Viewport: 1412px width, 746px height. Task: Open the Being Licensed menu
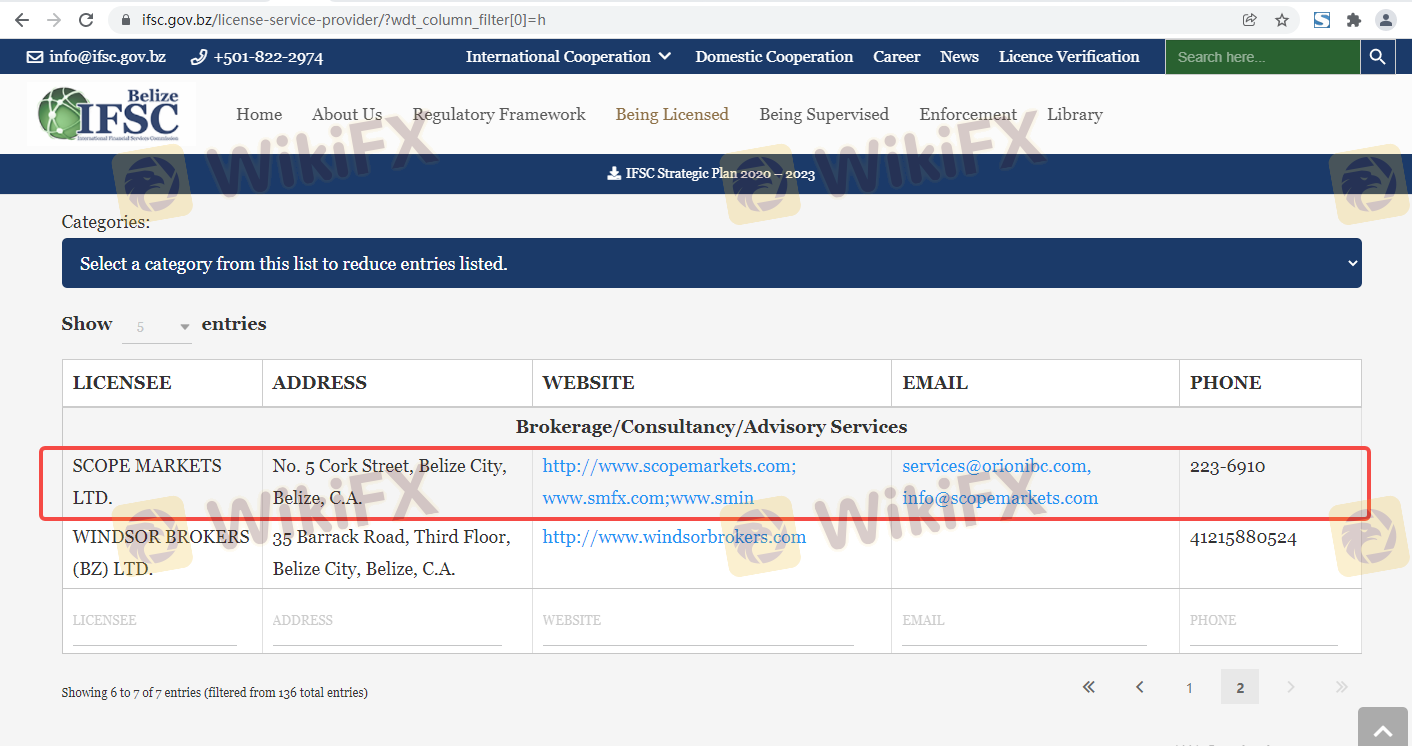click(x=672, y=115)
